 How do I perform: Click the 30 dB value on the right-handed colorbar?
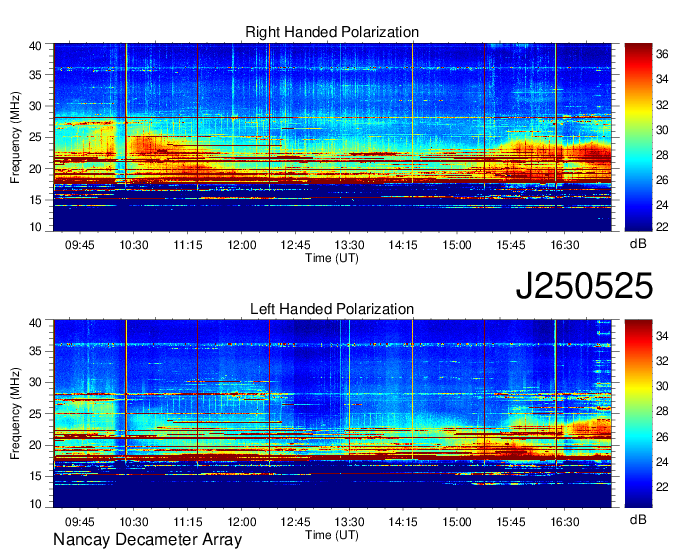pyautogui.click(x=662, y=130)
